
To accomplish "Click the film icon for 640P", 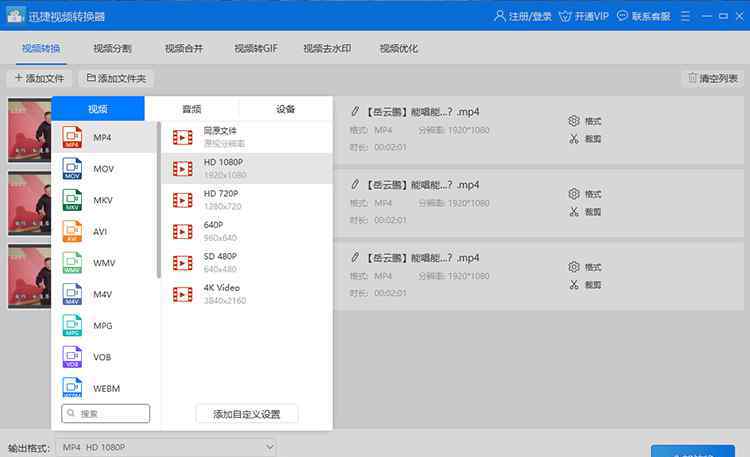I will (x=183, y=232).
